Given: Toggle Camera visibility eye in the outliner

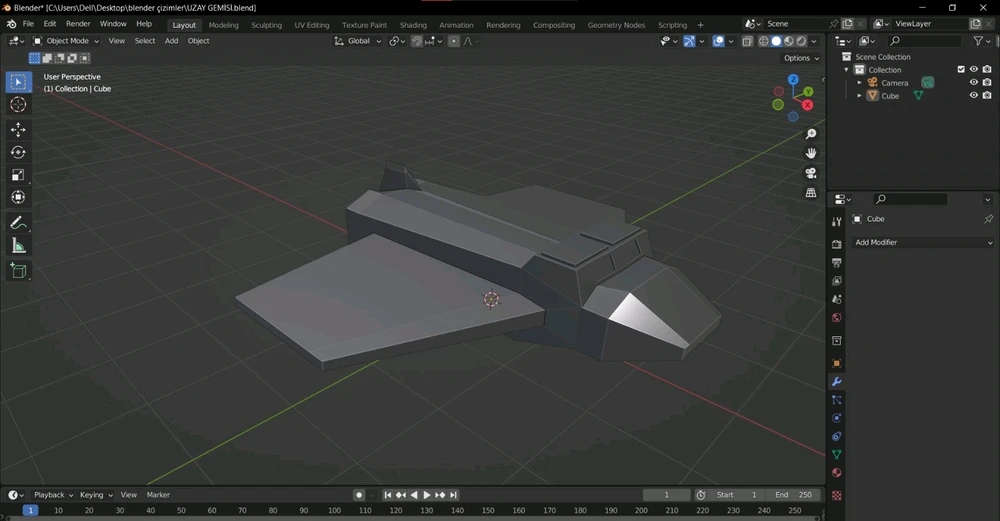Looking at the screenshot, I should pos(973,83).
